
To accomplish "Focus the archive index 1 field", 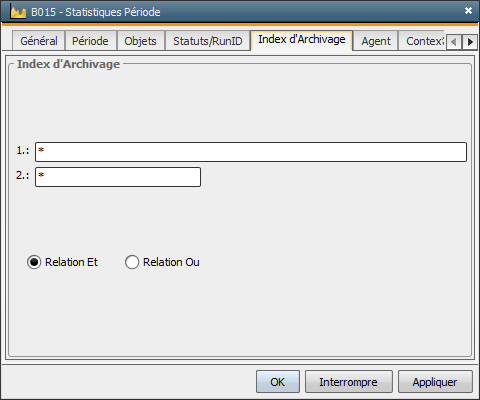I will (251, 152).
